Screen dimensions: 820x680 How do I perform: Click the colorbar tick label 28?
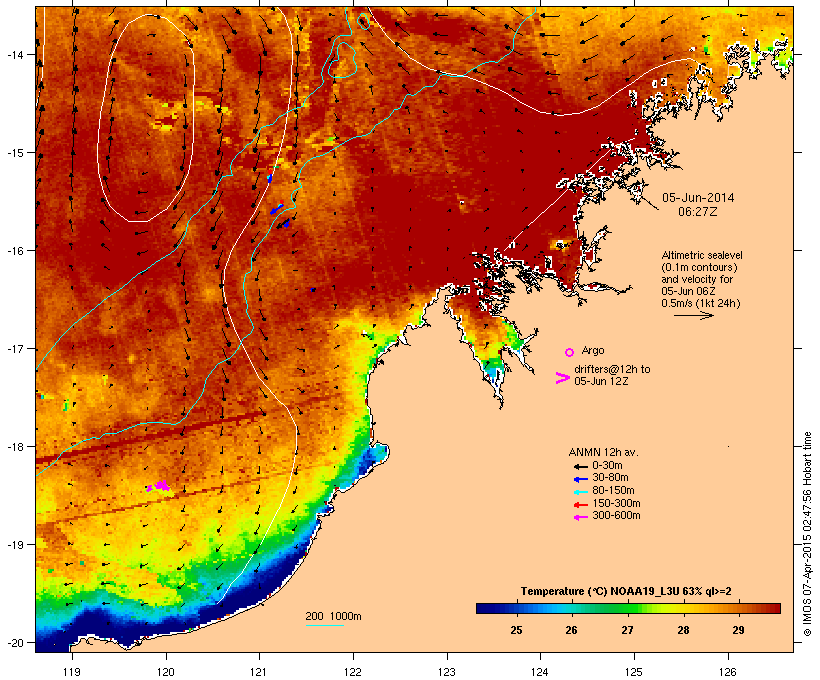click(x=683, y=630)
